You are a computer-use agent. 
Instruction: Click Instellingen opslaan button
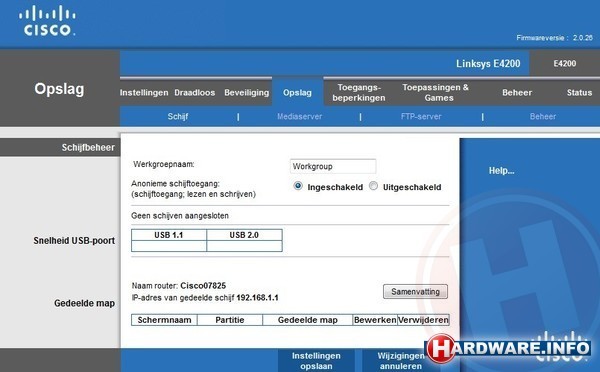(x=316, y=361)
